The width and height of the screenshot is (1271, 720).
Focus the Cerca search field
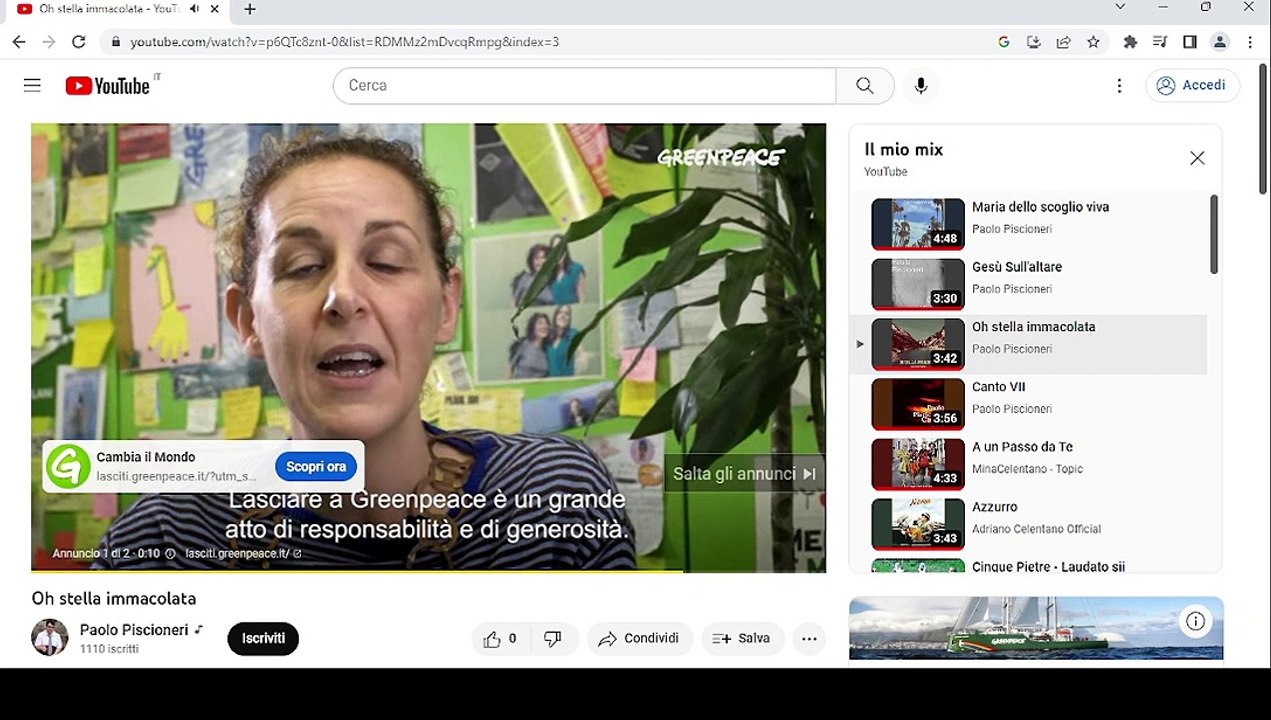[x=585, y=85]
